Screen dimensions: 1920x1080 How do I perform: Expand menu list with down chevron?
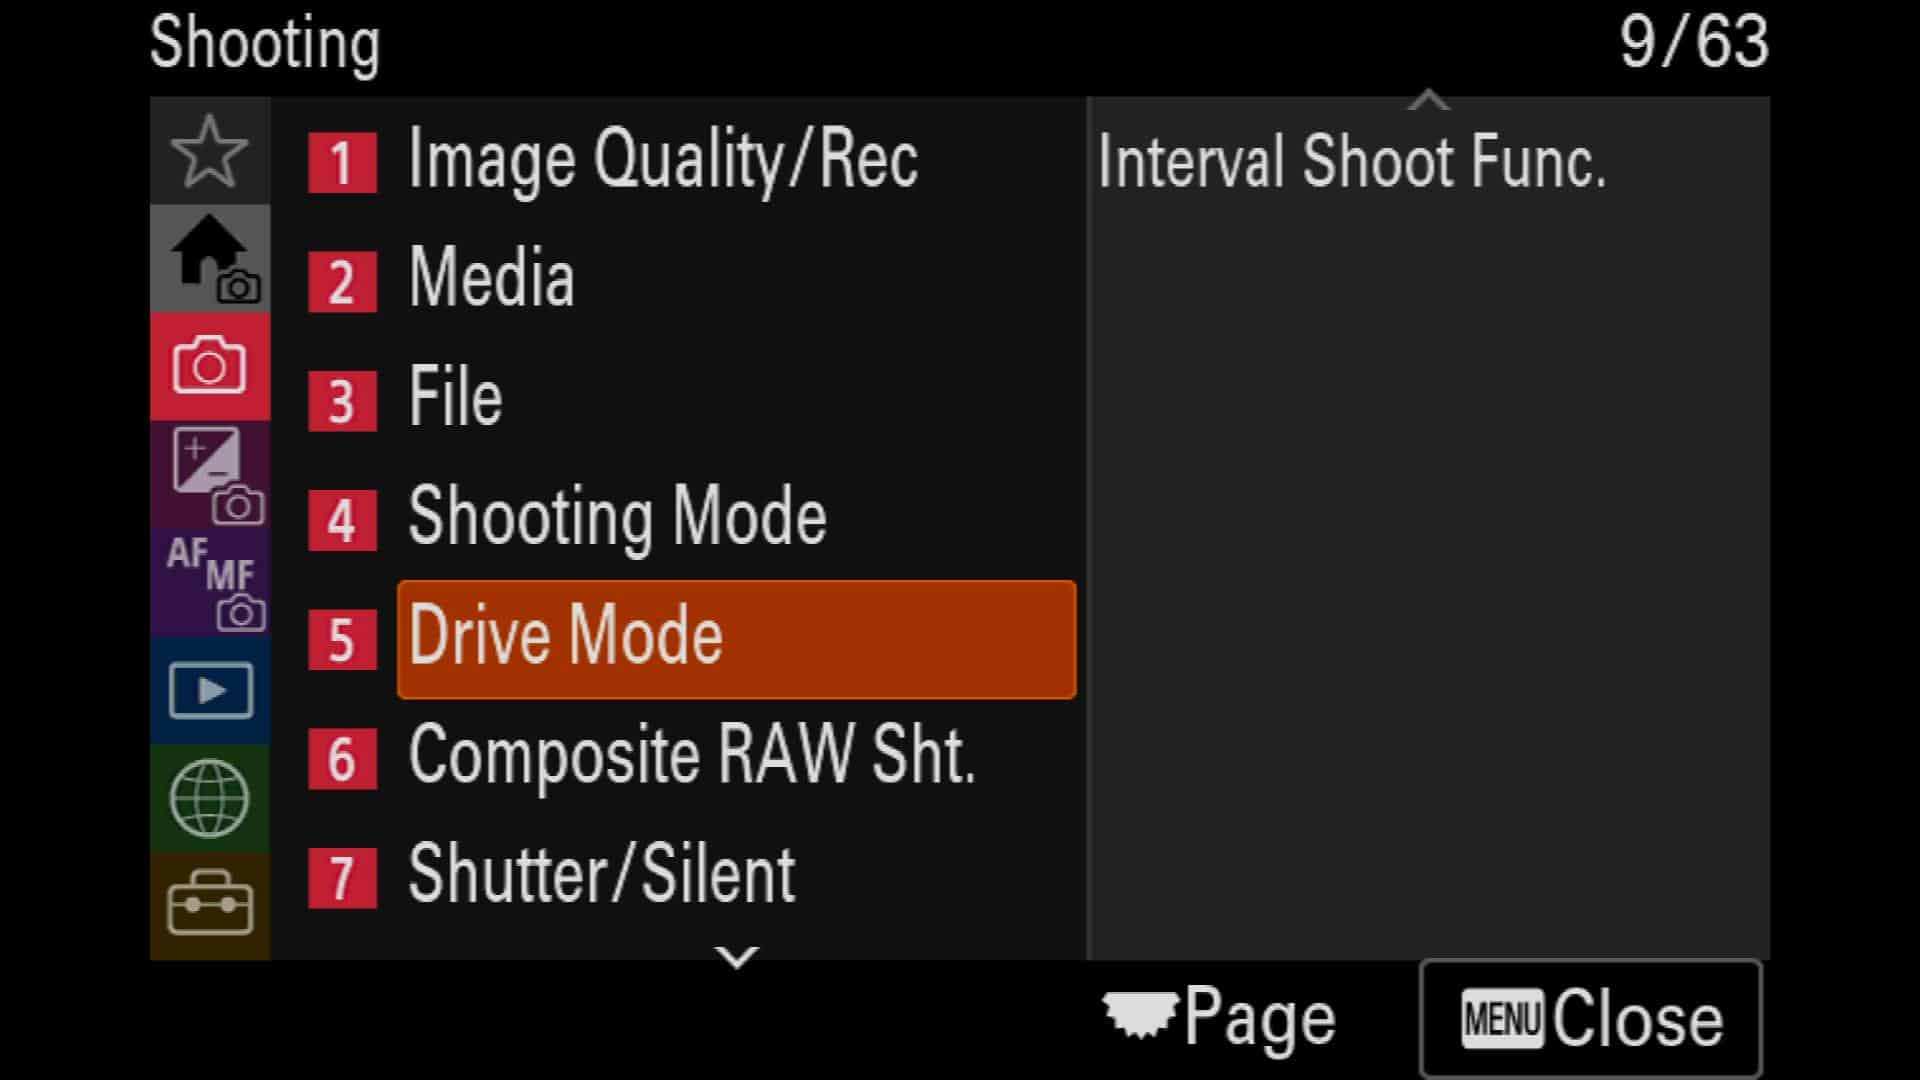[737, 957]
